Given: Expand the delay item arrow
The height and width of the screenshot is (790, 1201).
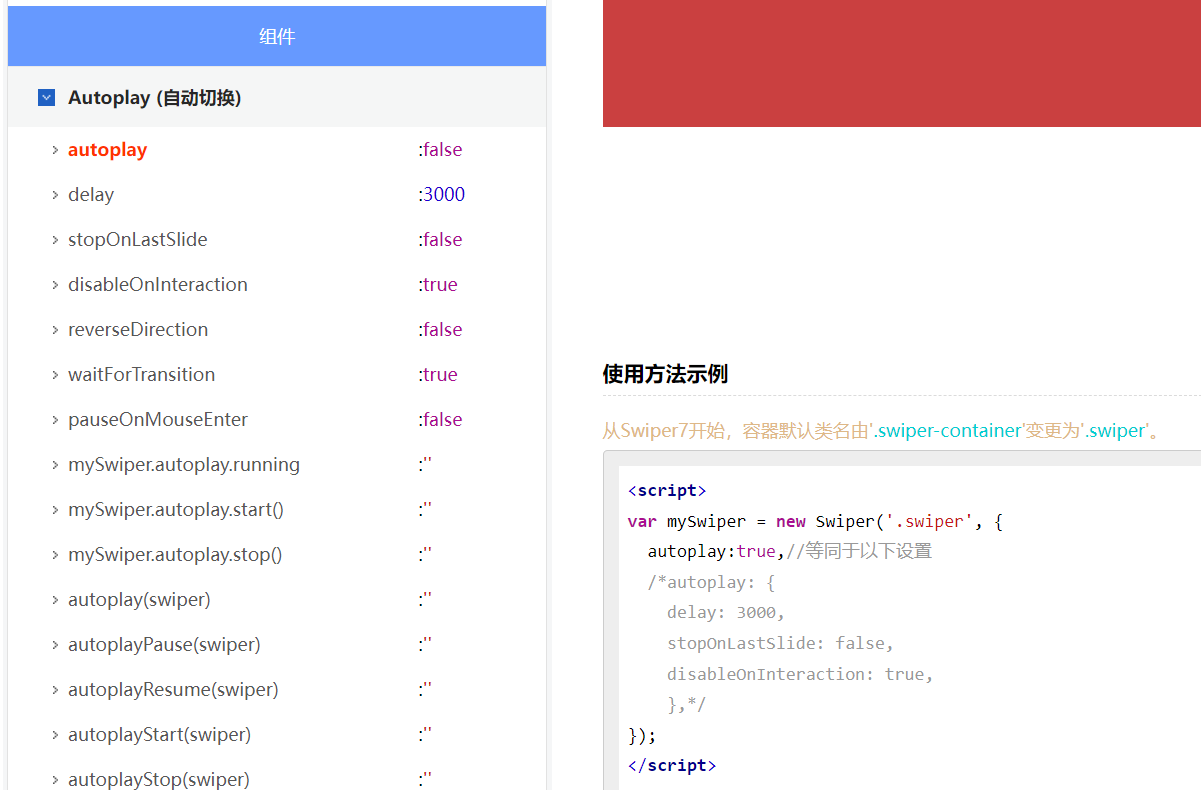Looking at the screenshot, I should [x=55, y=195].
